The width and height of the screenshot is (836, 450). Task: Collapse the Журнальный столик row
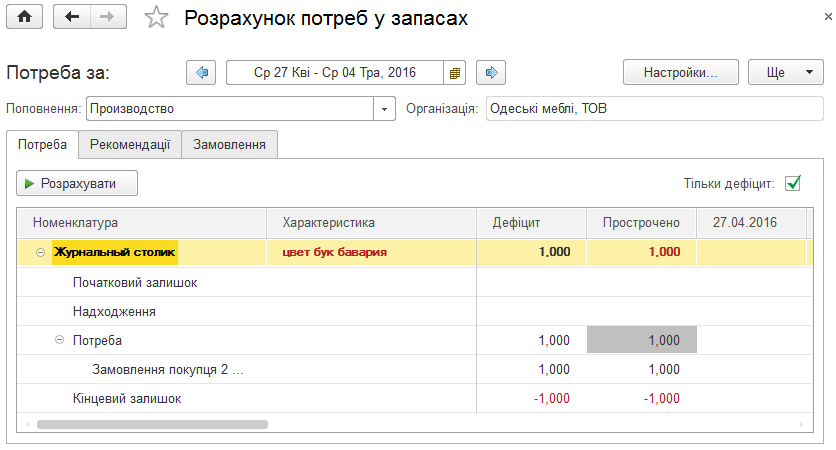41,252
